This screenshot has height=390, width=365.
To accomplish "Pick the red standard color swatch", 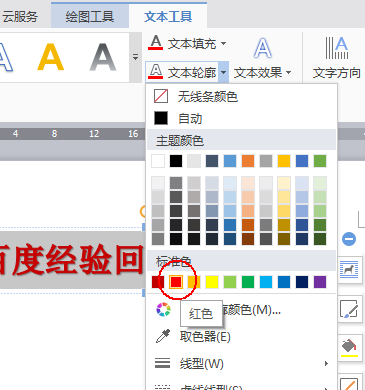I will click(176, 282).
